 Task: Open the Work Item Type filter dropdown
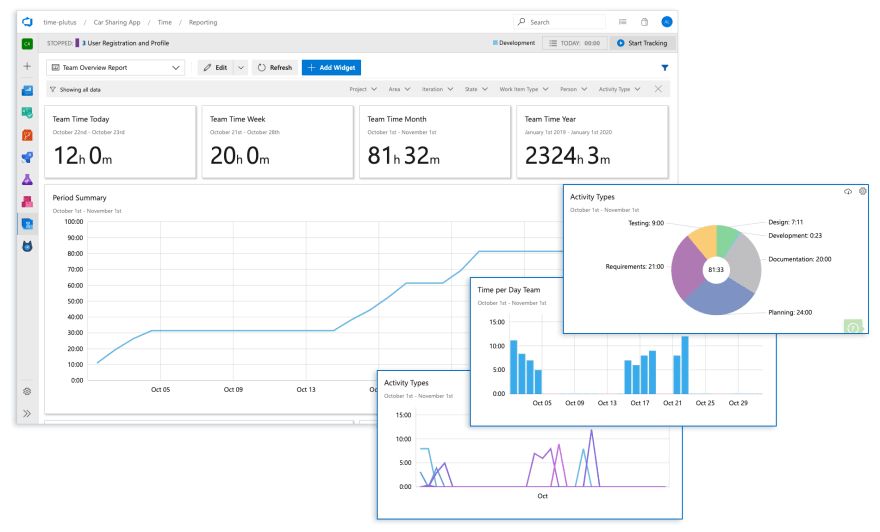click(524, 89)
